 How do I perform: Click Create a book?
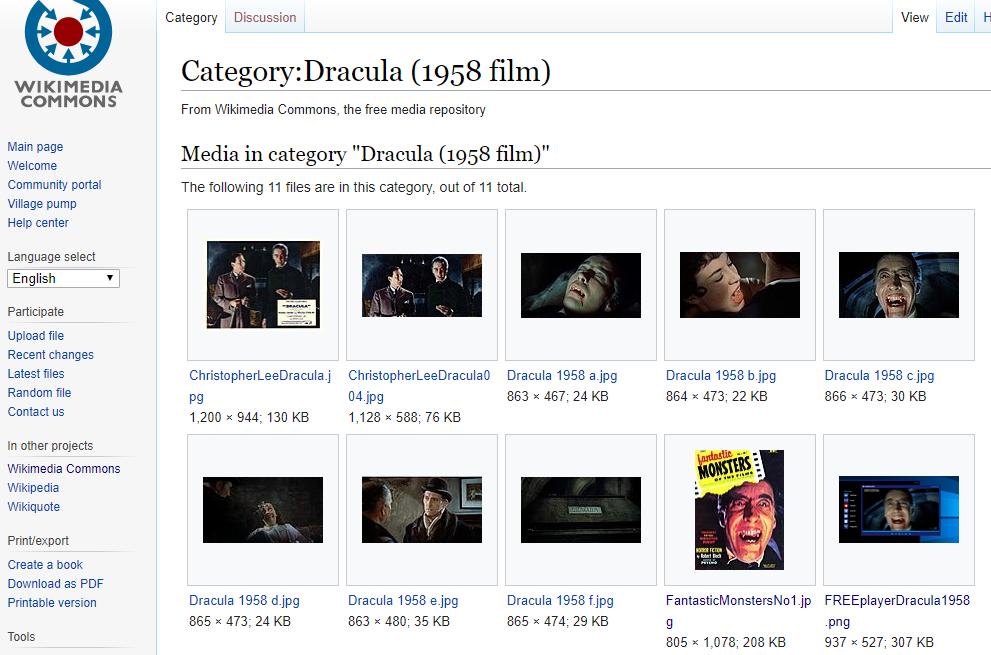pos(46,565)
